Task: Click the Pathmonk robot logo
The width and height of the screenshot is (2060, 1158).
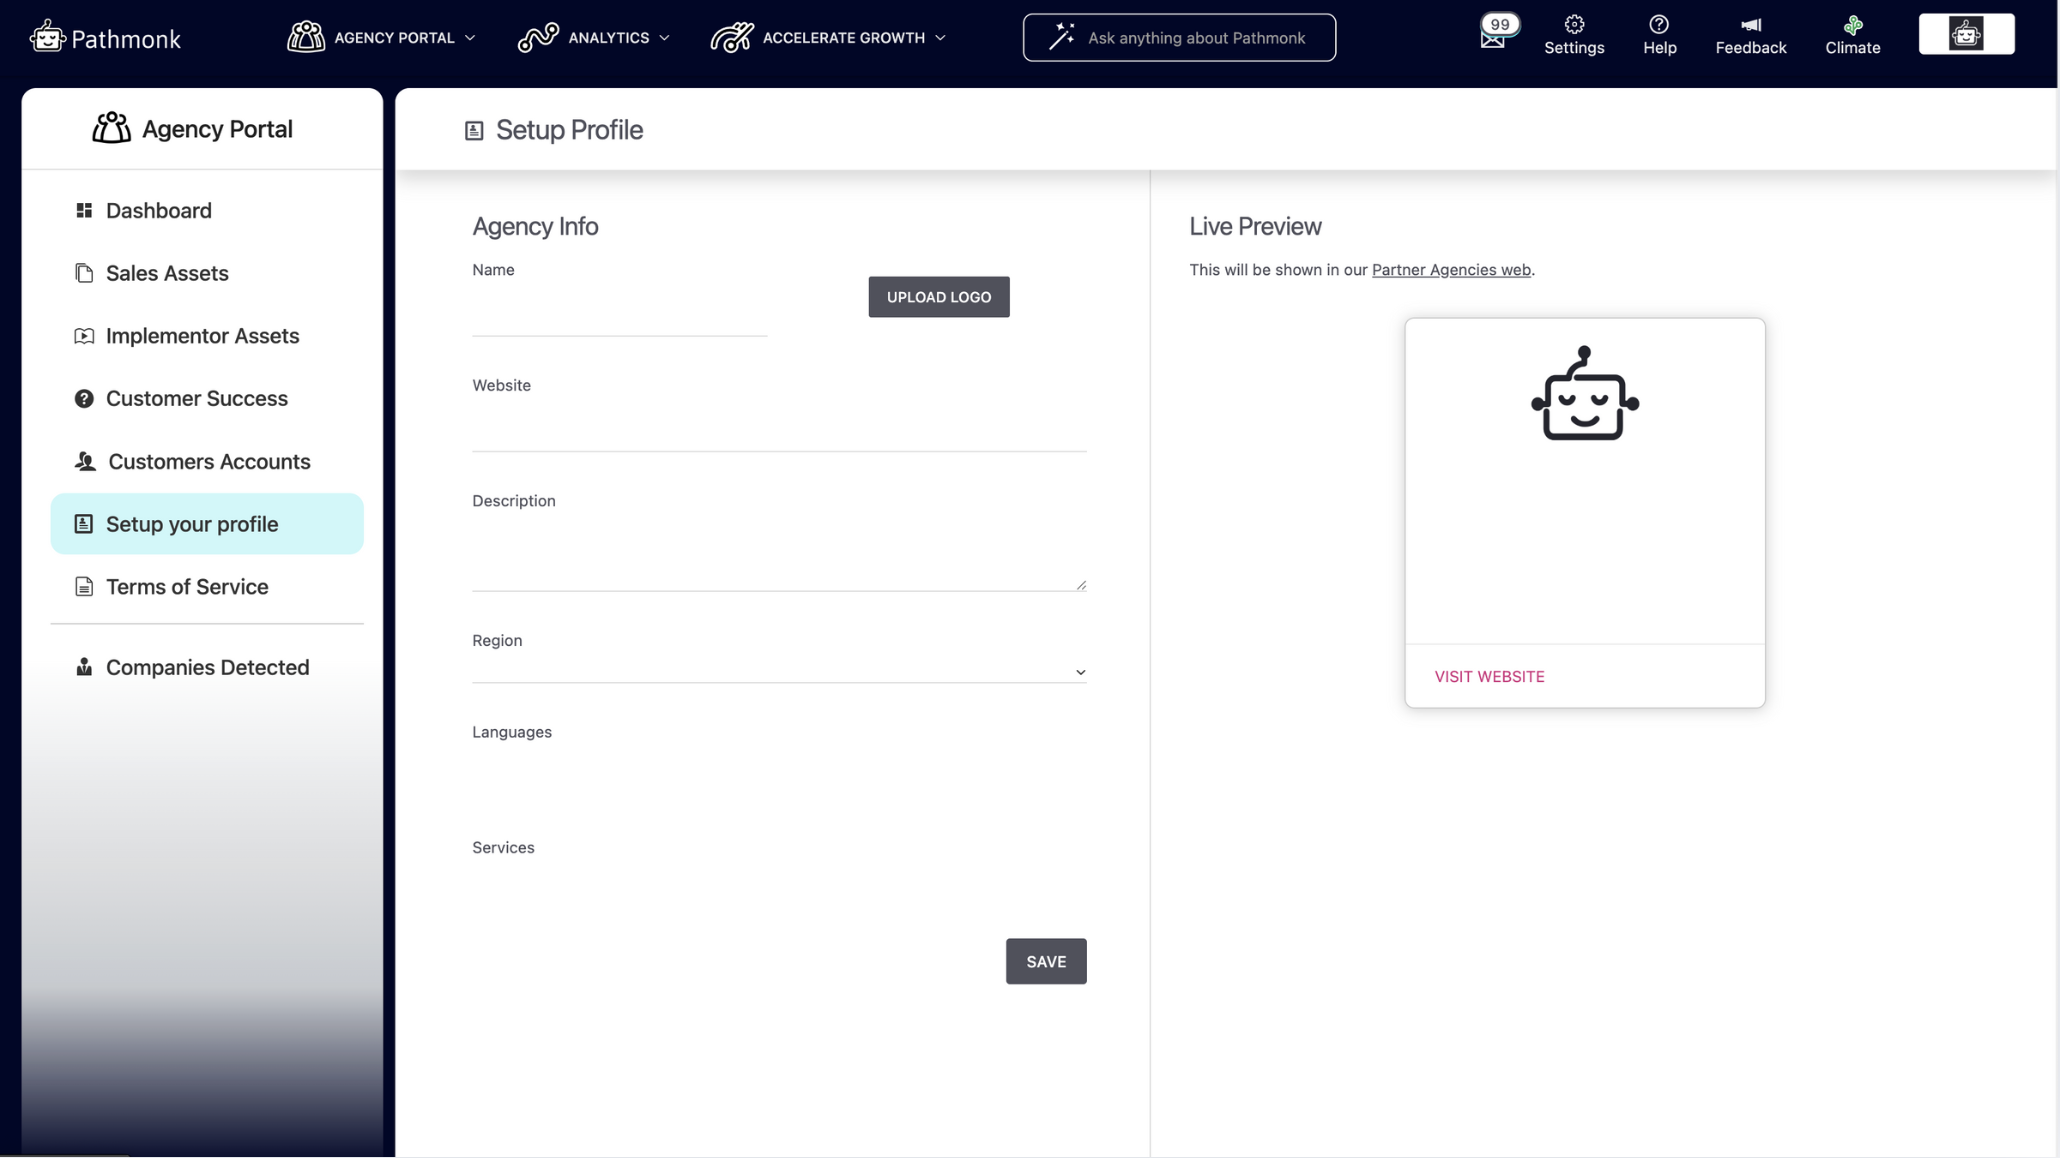Action: pos(47,38)
